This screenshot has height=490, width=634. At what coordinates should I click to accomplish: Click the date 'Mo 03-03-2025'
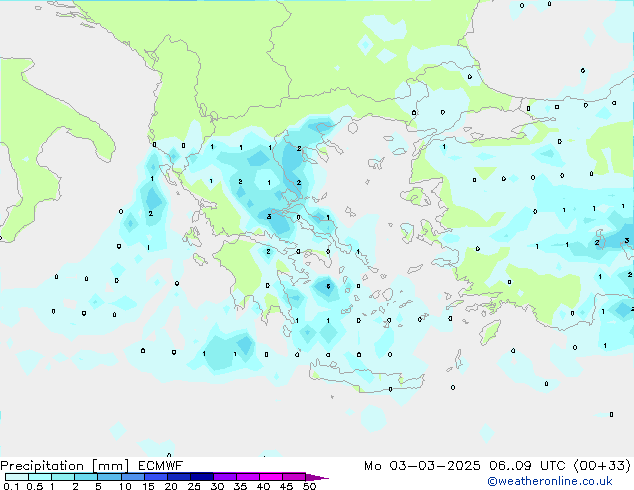422,466
